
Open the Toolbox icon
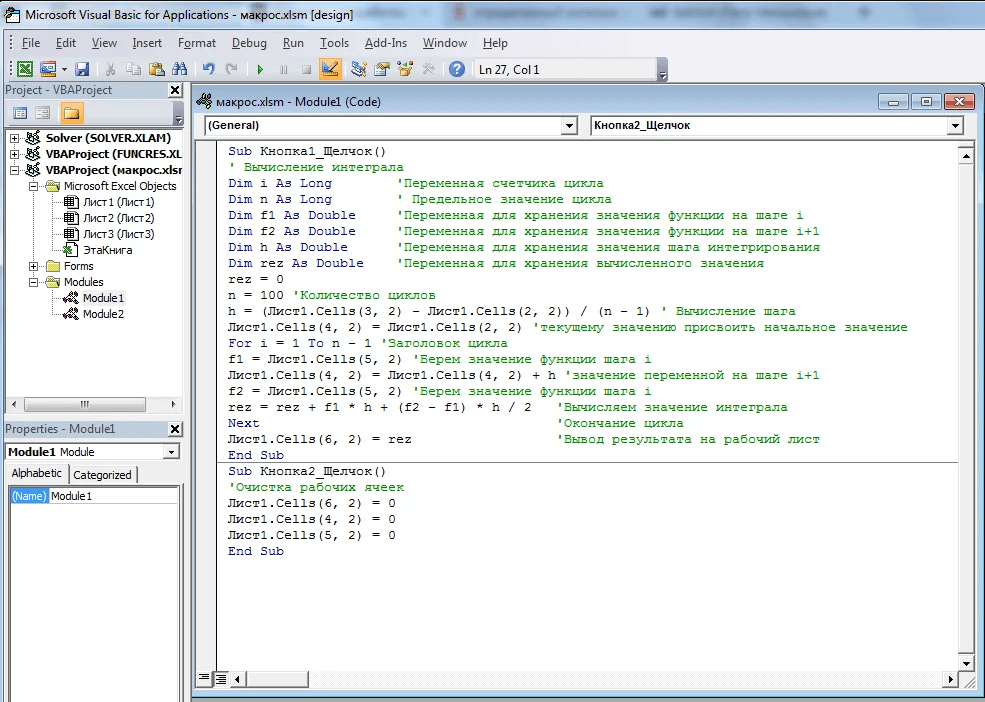tap(428, 69)
